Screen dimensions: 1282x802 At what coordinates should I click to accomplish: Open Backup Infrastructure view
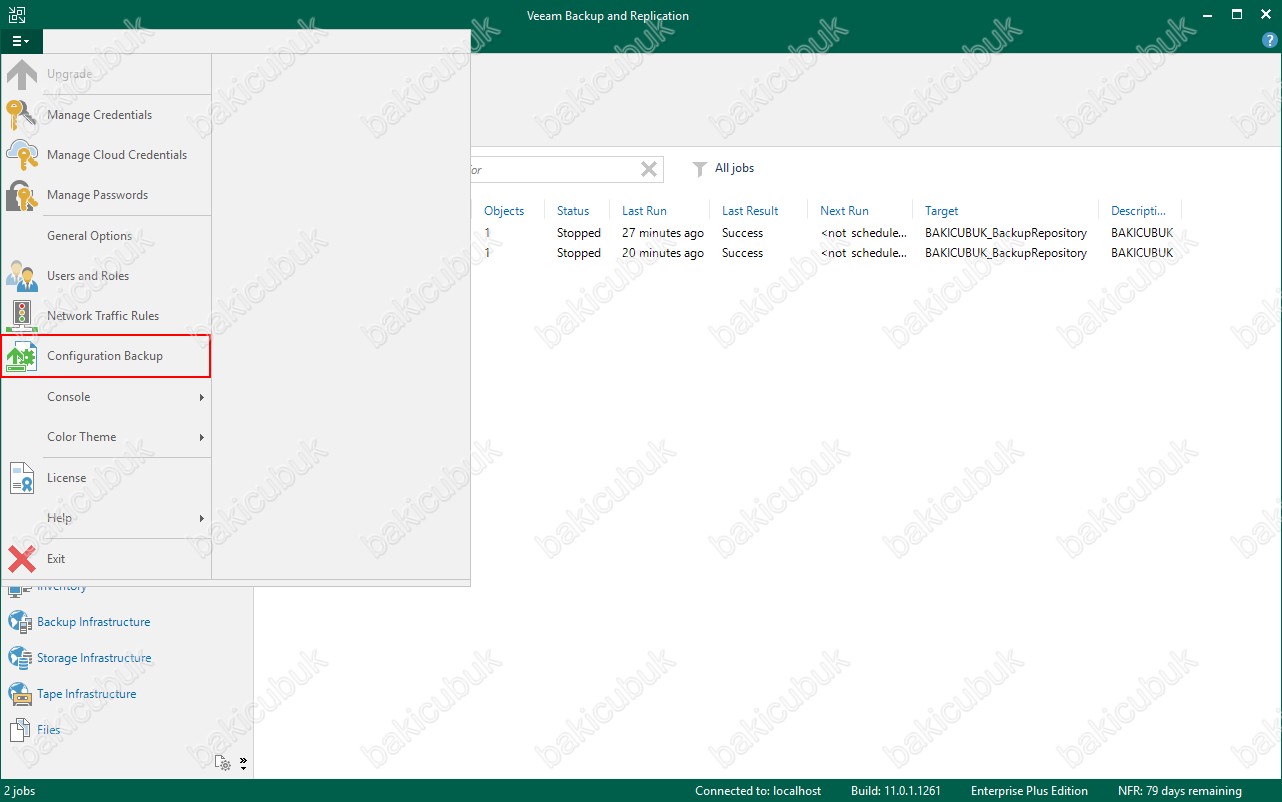pyautogui.click(x=93, y=622)
